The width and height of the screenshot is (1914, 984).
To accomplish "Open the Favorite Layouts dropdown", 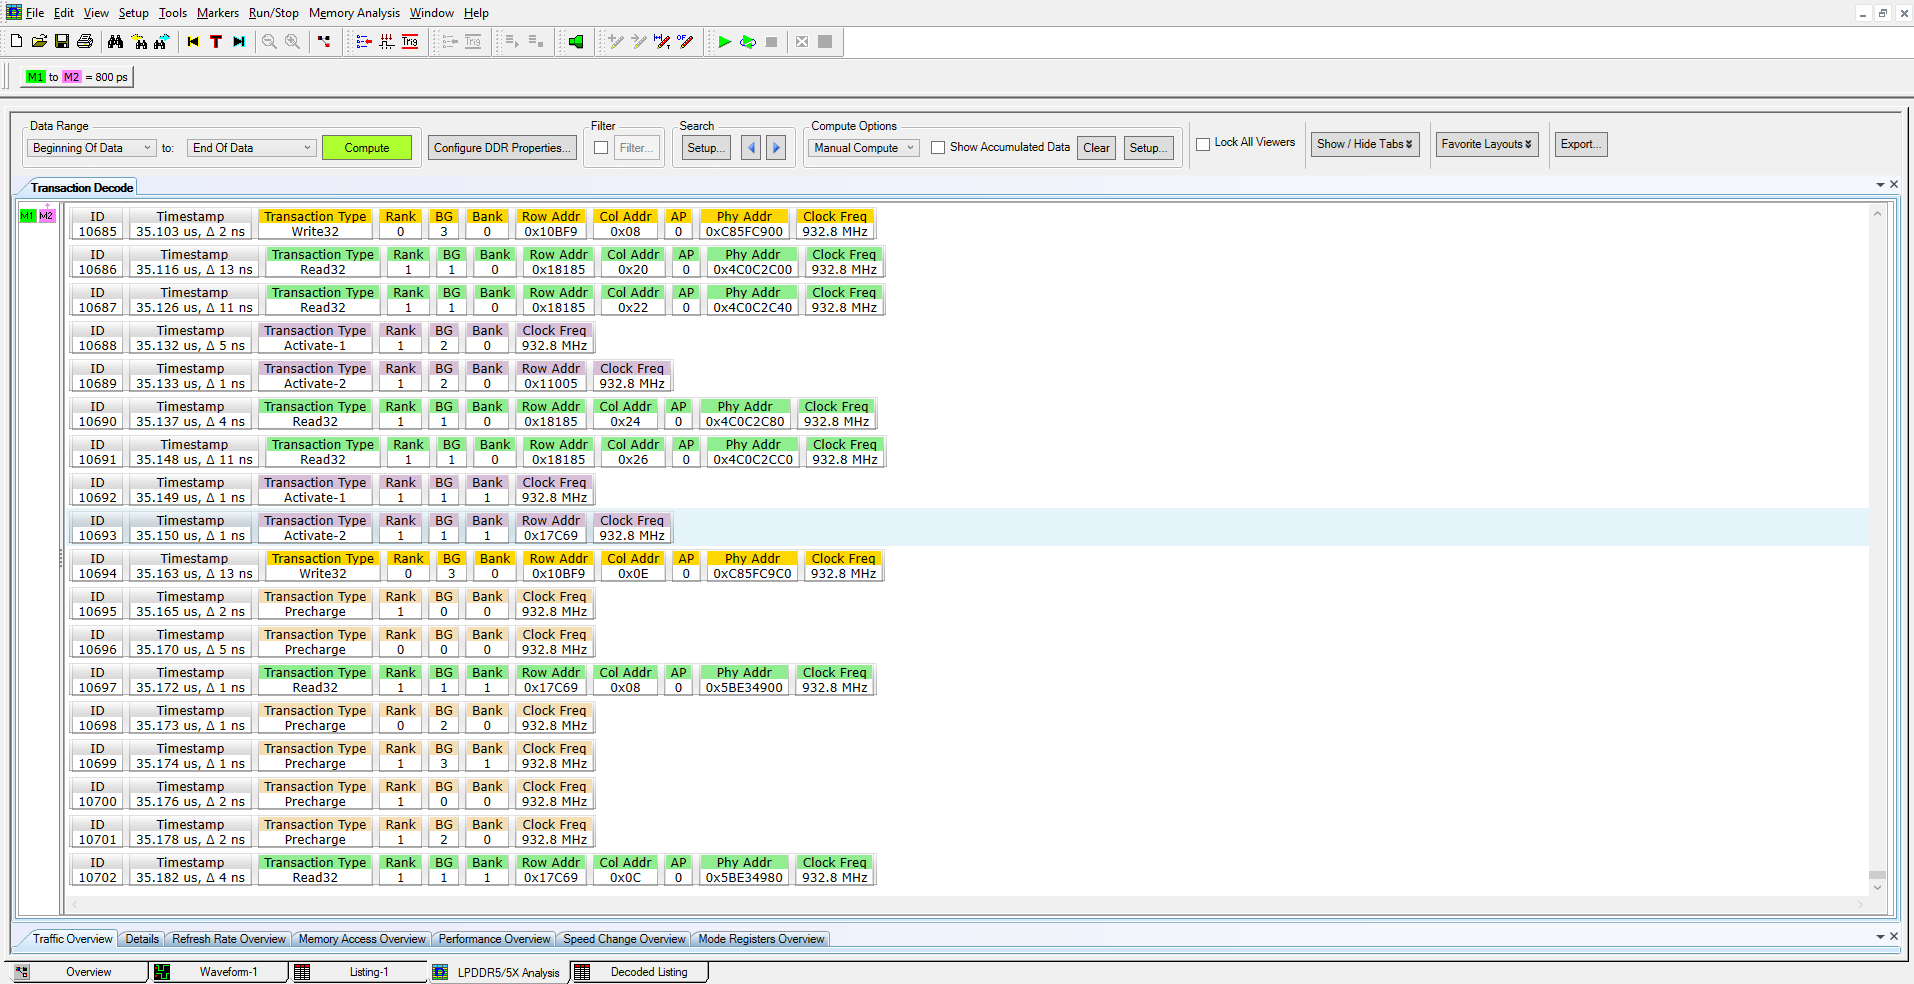I will point(1487,144).
